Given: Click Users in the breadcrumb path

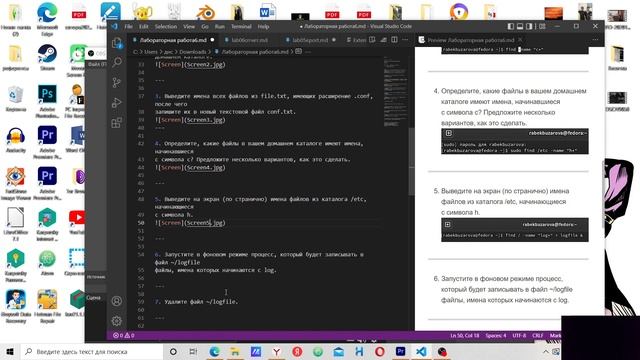Looking at the screenshot, I should tap(151, 52).
